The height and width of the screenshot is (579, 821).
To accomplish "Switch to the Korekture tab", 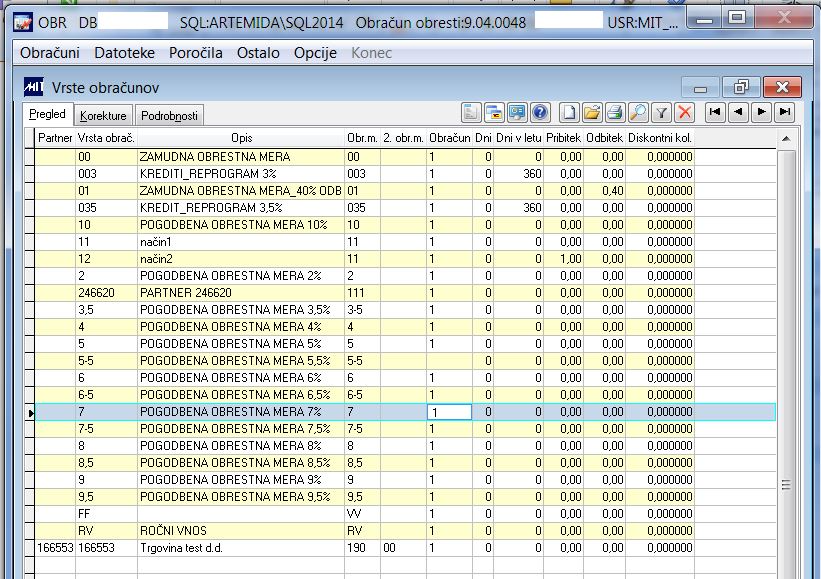I will 103,116.
